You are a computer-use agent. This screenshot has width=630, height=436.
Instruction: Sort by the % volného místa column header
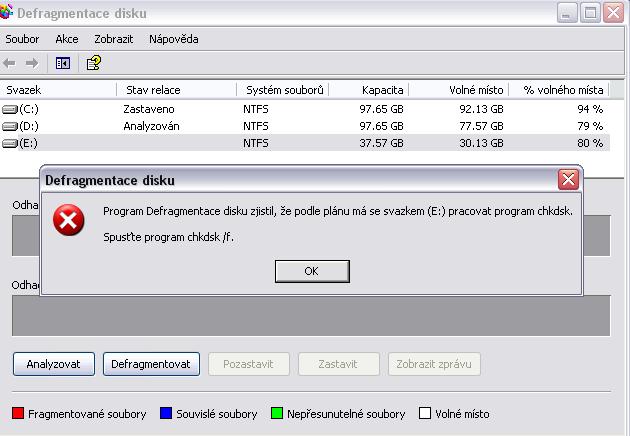[558, 90]
